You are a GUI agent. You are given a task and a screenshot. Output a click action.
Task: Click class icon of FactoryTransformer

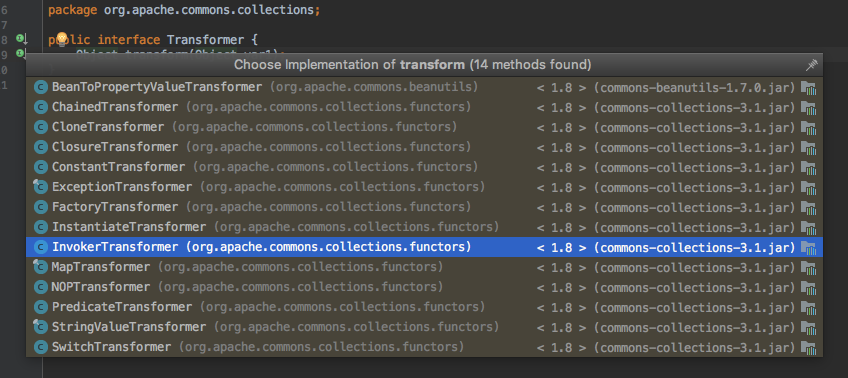pos(41,207)
